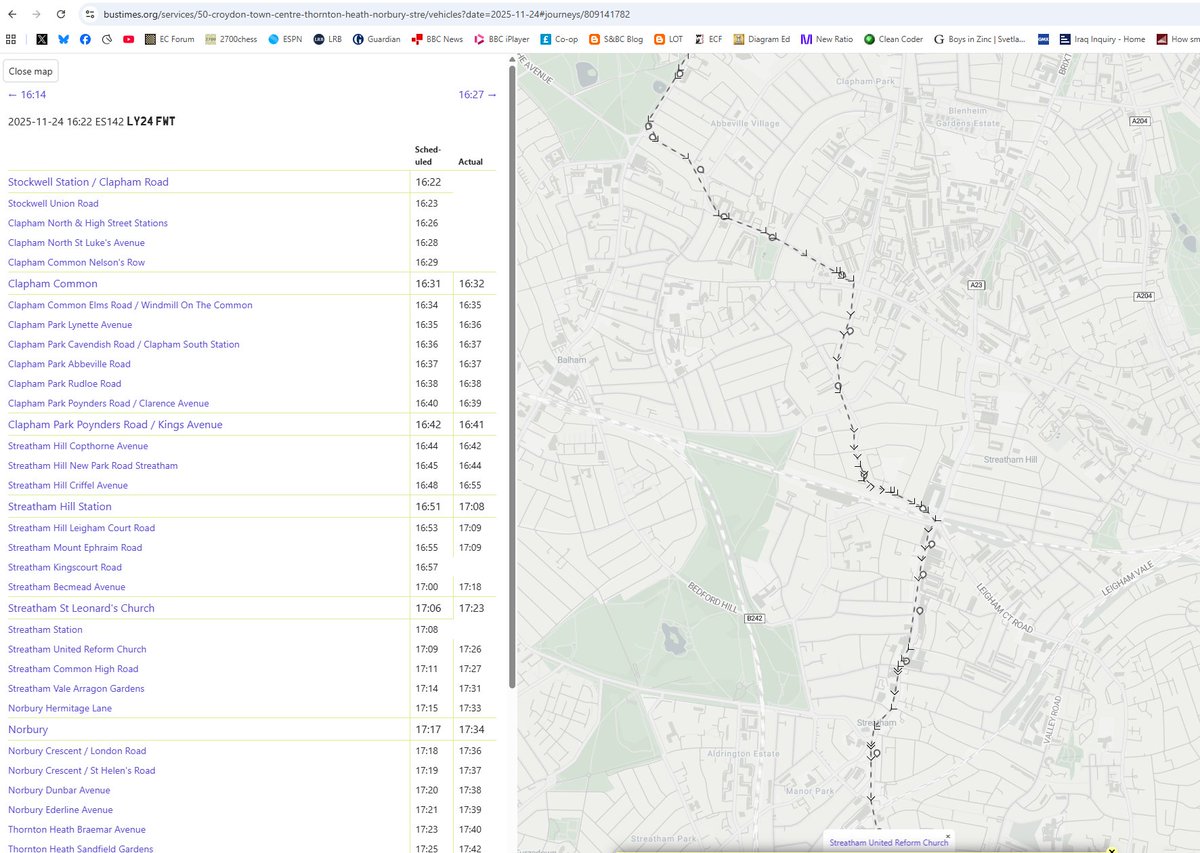The image size is (1200, 853).
Task: Open the LOT bookmark
Action: pos(669,39)
